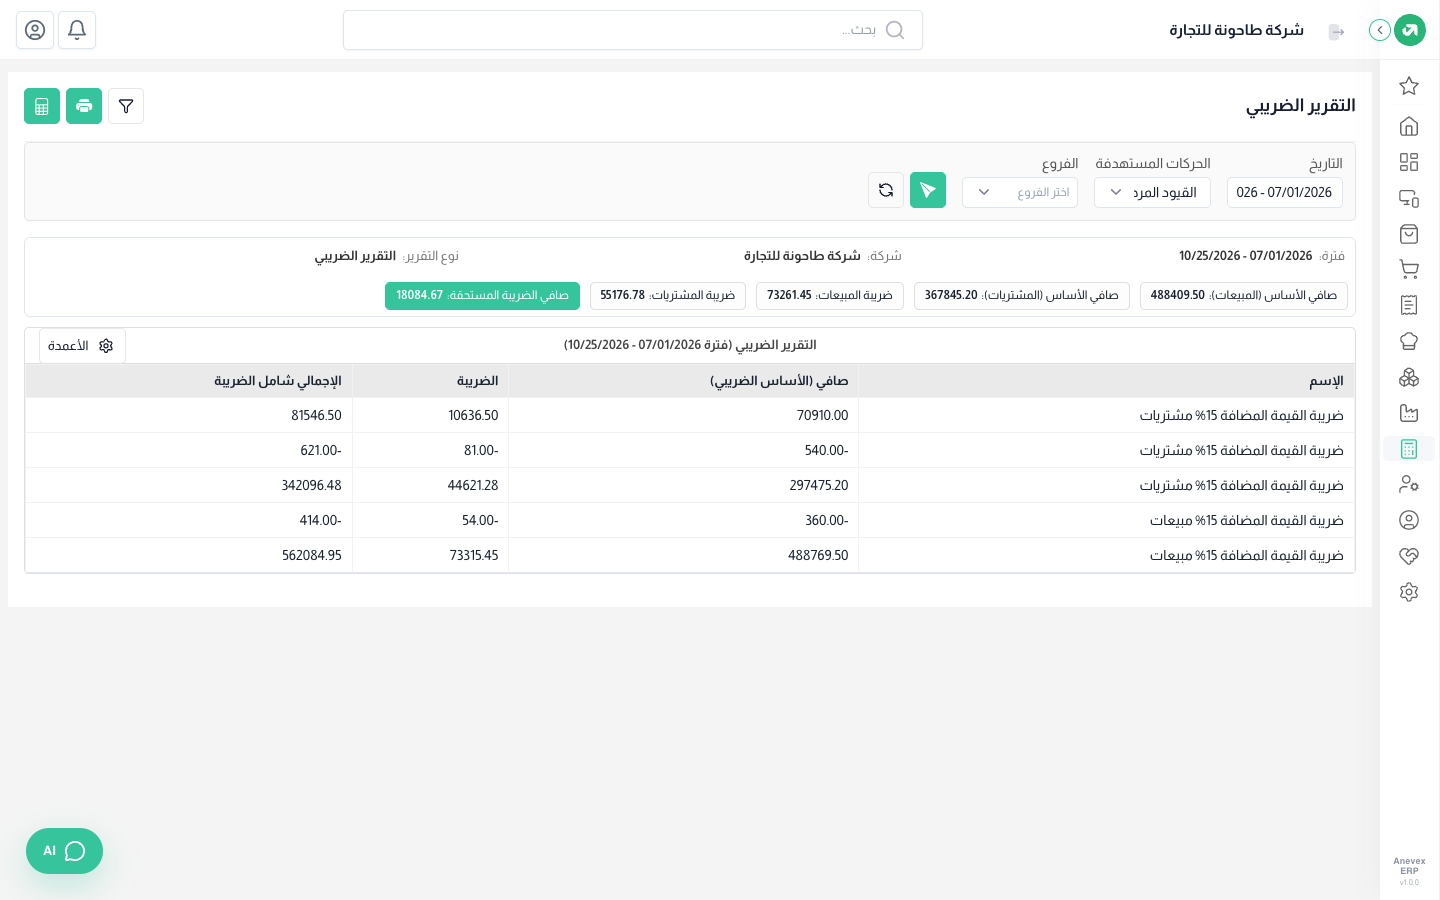
Task: Click the صافي الضريبة المستحقة 18084.67 badge
Action: click(482, 296)
